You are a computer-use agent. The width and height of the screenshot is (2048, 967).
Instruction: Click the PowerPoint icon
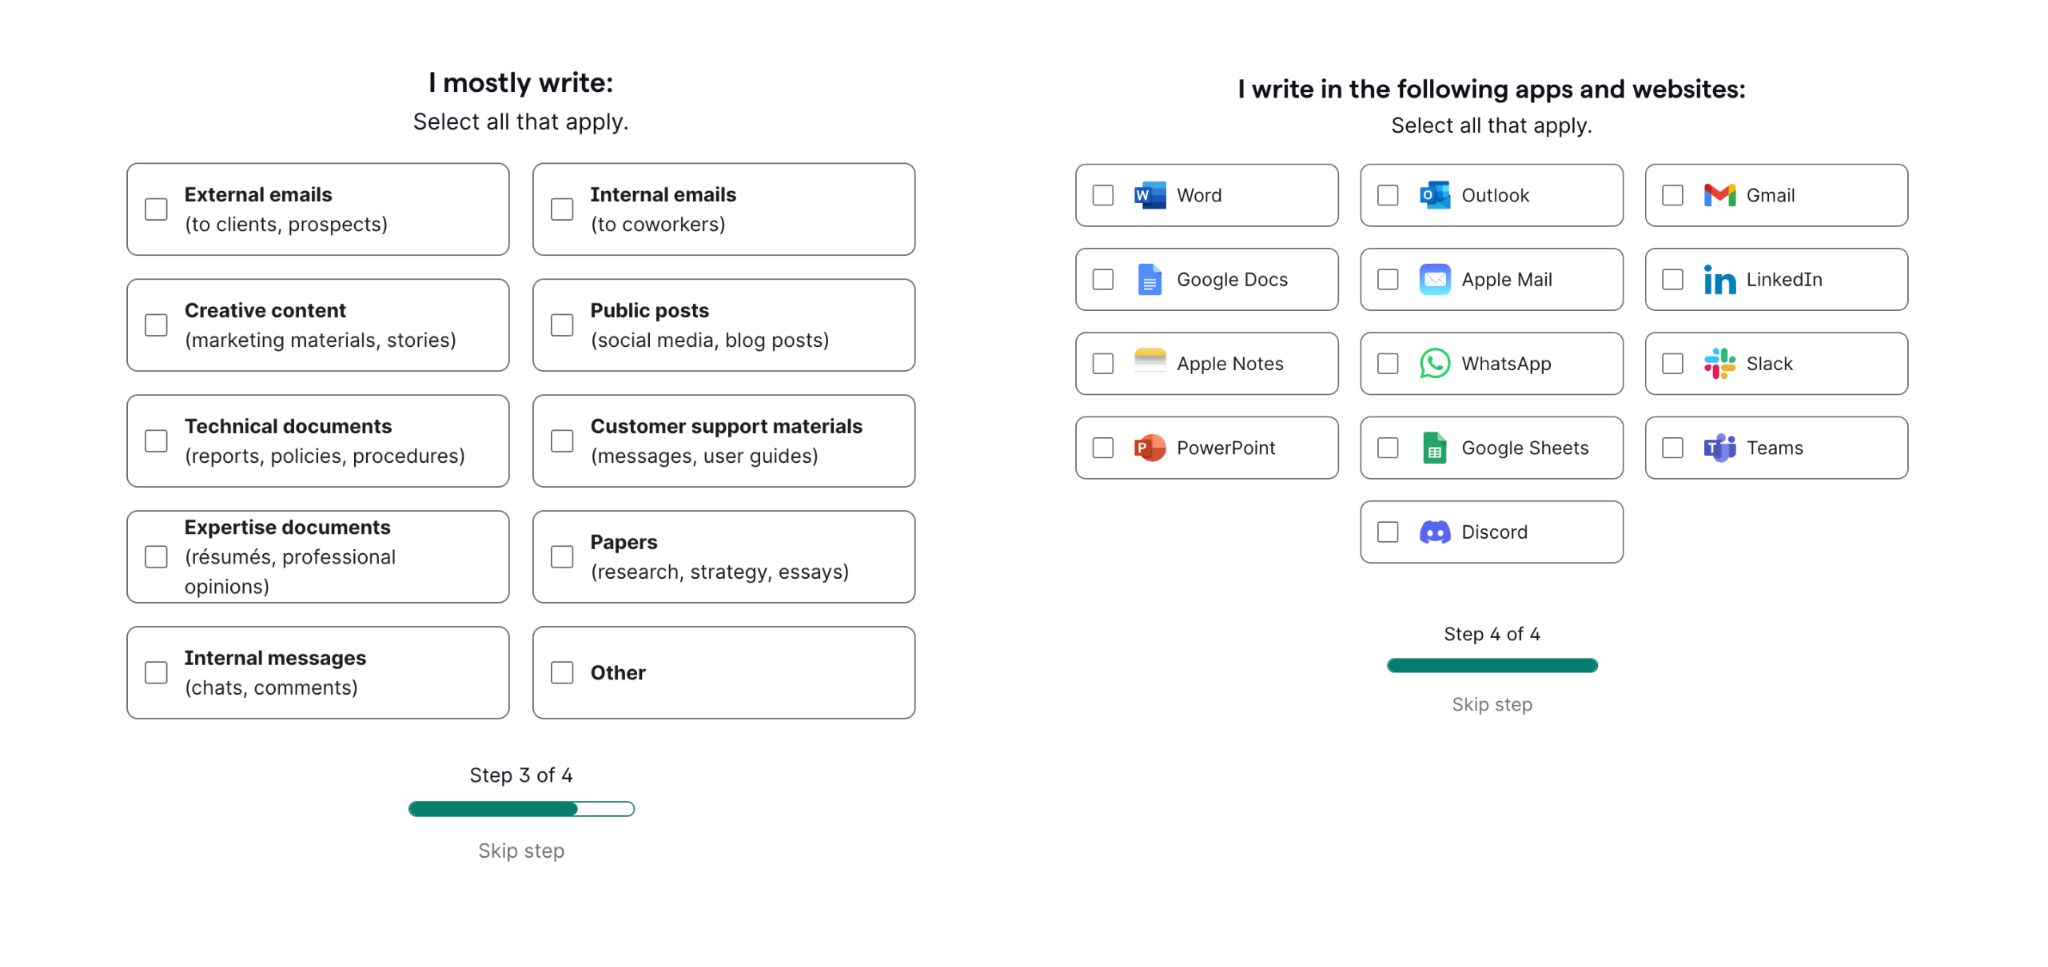point(1147,447)
